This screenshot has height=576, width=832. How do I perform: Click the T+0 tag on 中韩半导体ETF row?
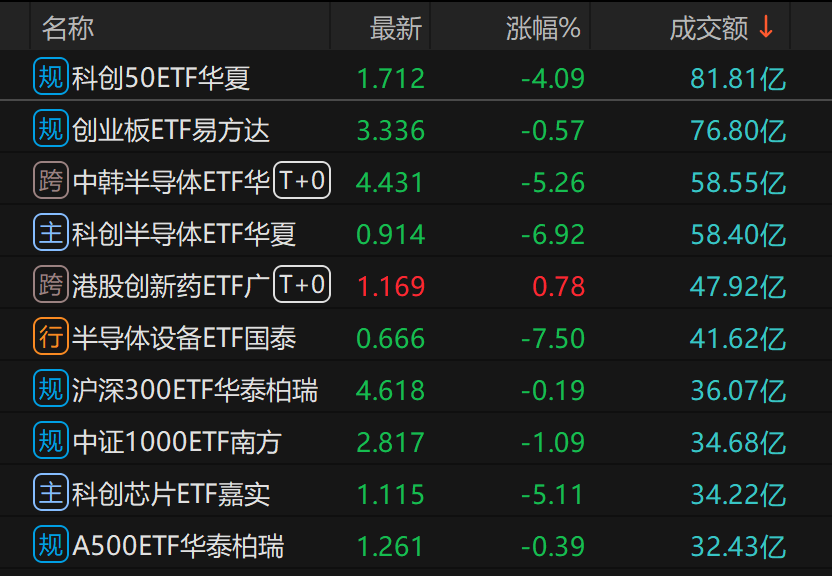[x=302, y=180]
